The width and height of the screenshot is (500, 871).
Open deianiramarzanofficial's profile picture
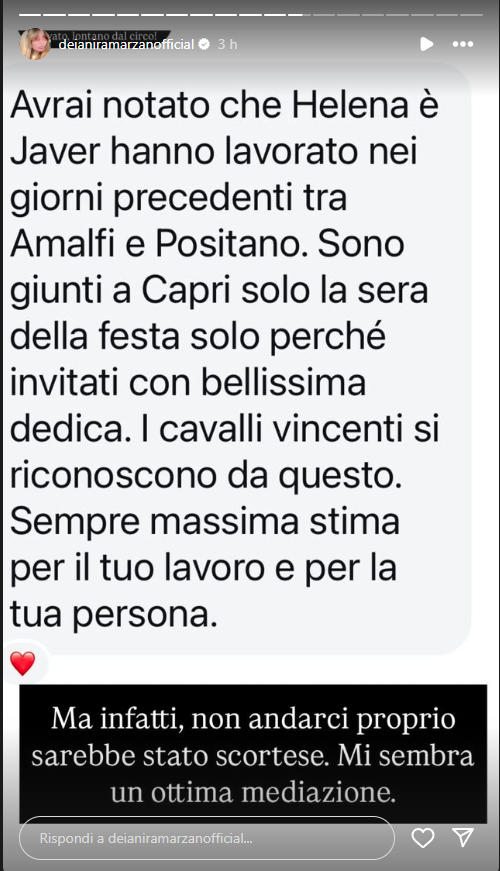click(35, 44)
